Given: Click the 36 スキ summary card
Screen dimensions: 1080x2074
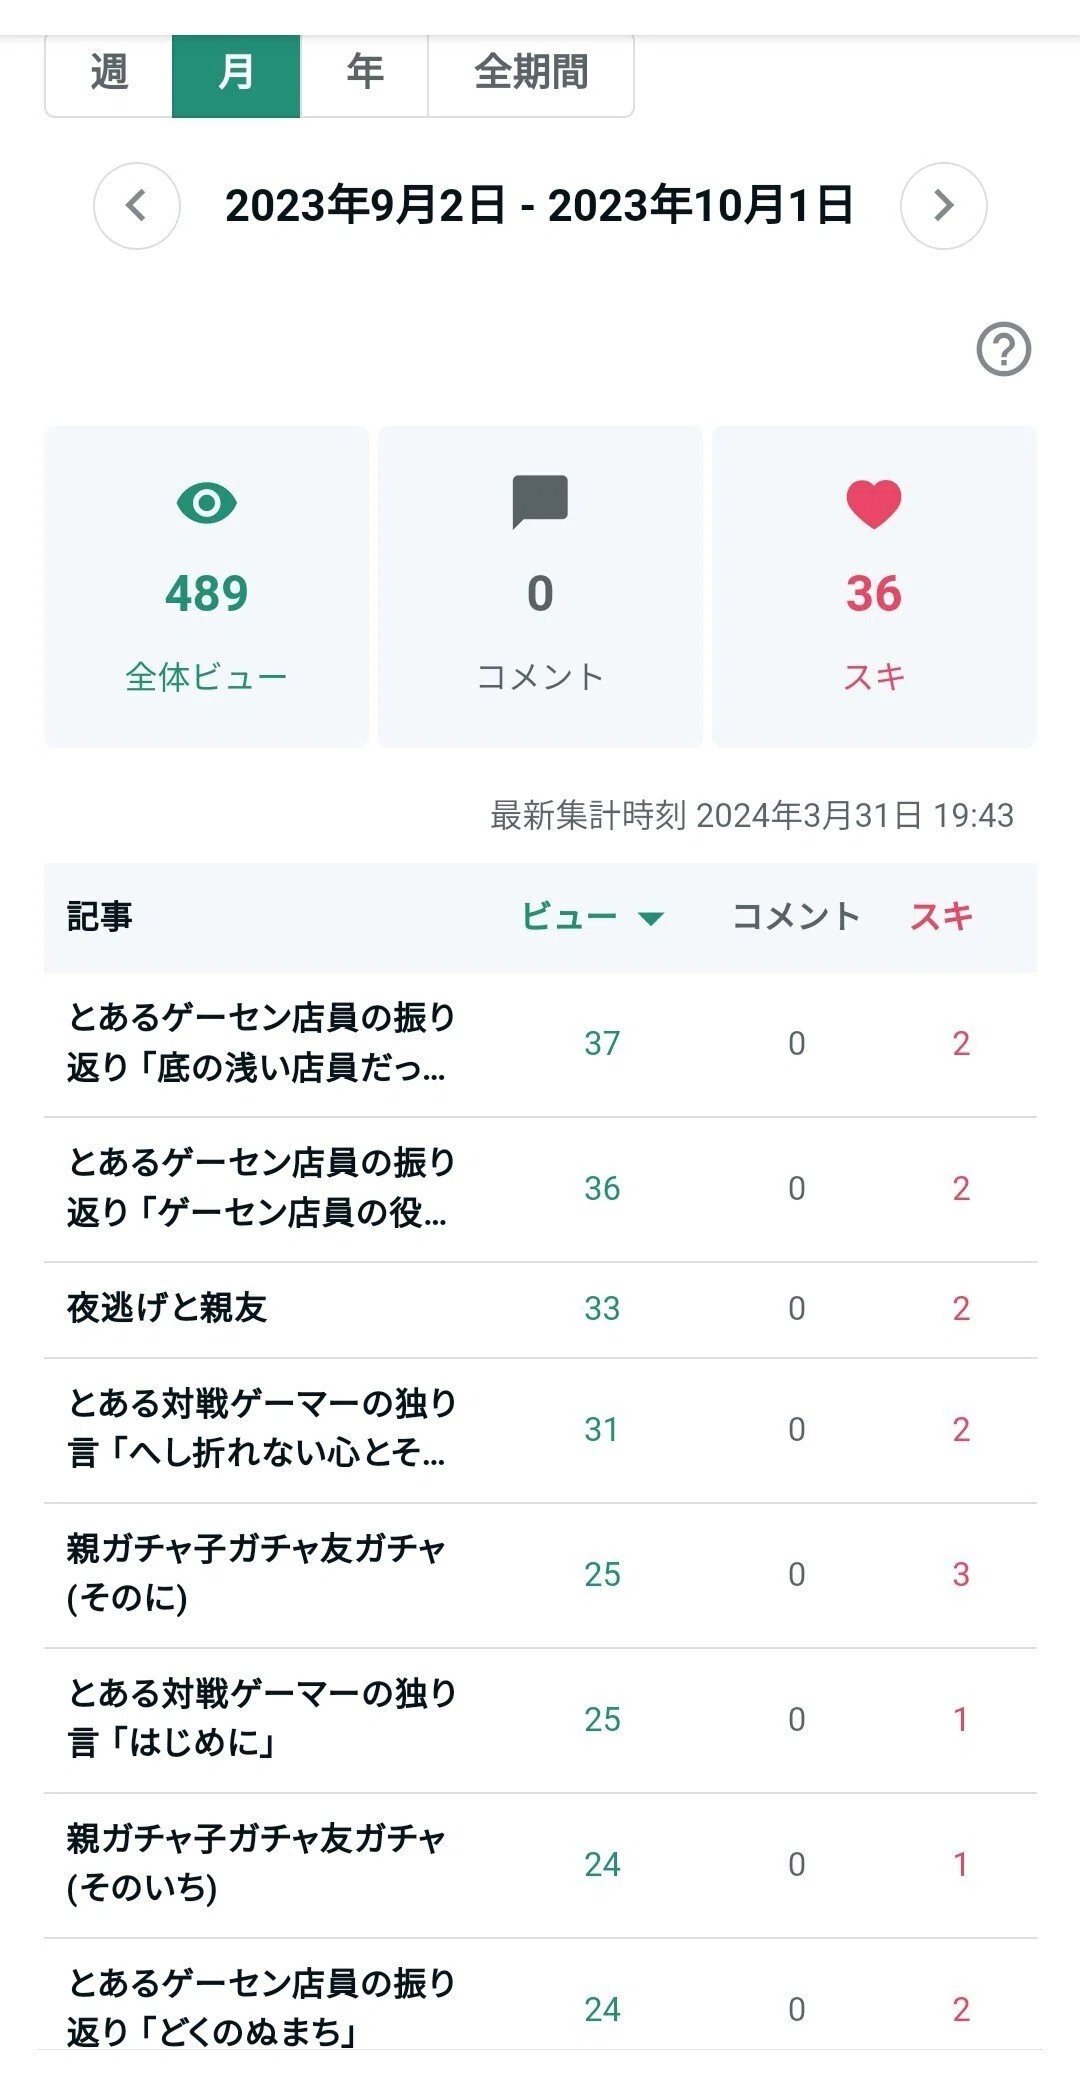Looking at the screenshot, I should pyautogui.click(x=874, y=587).
